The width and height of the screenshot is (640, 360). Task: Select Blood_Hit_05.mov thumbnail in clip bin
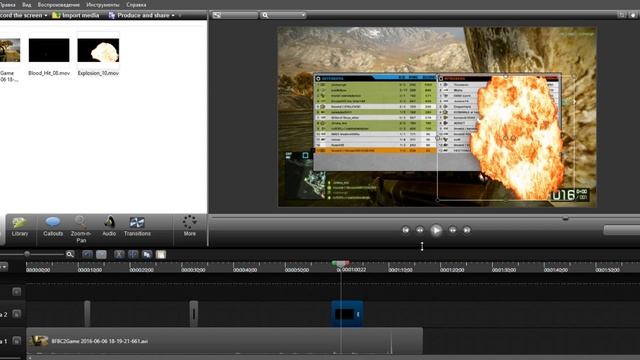[49, 50]
